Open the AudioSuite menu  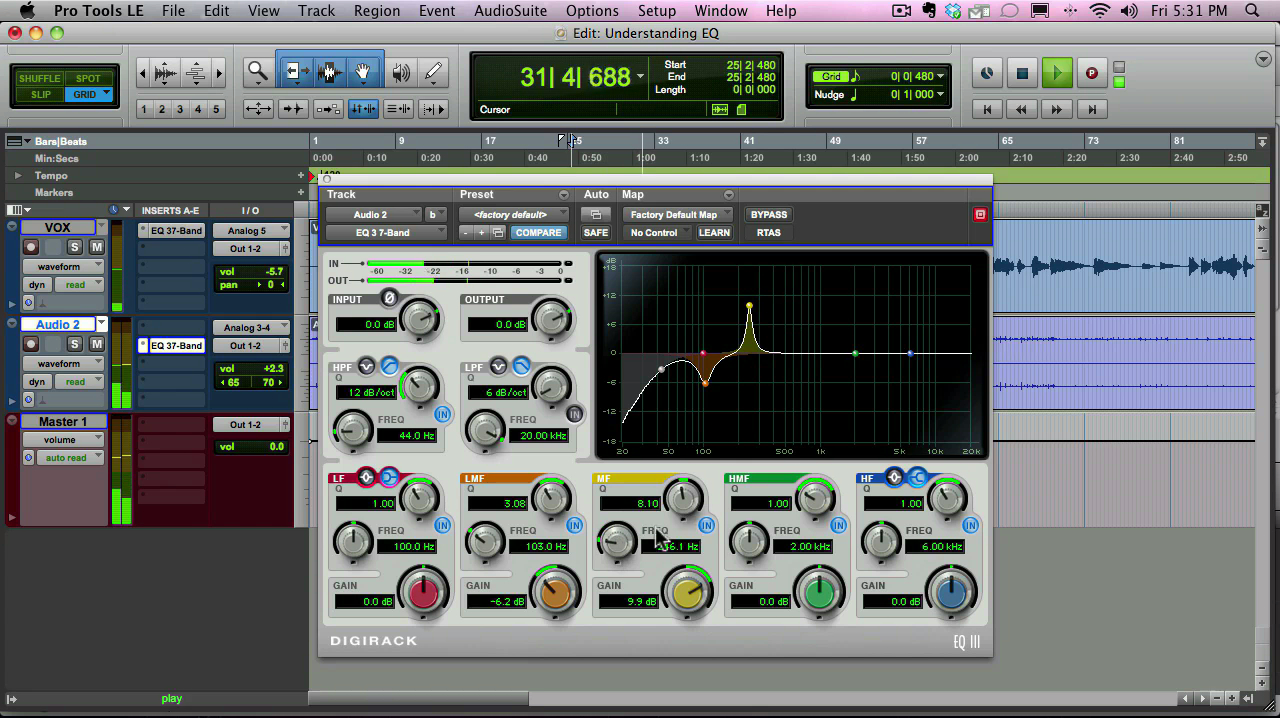pyautogui.click(x=510, y=11)
